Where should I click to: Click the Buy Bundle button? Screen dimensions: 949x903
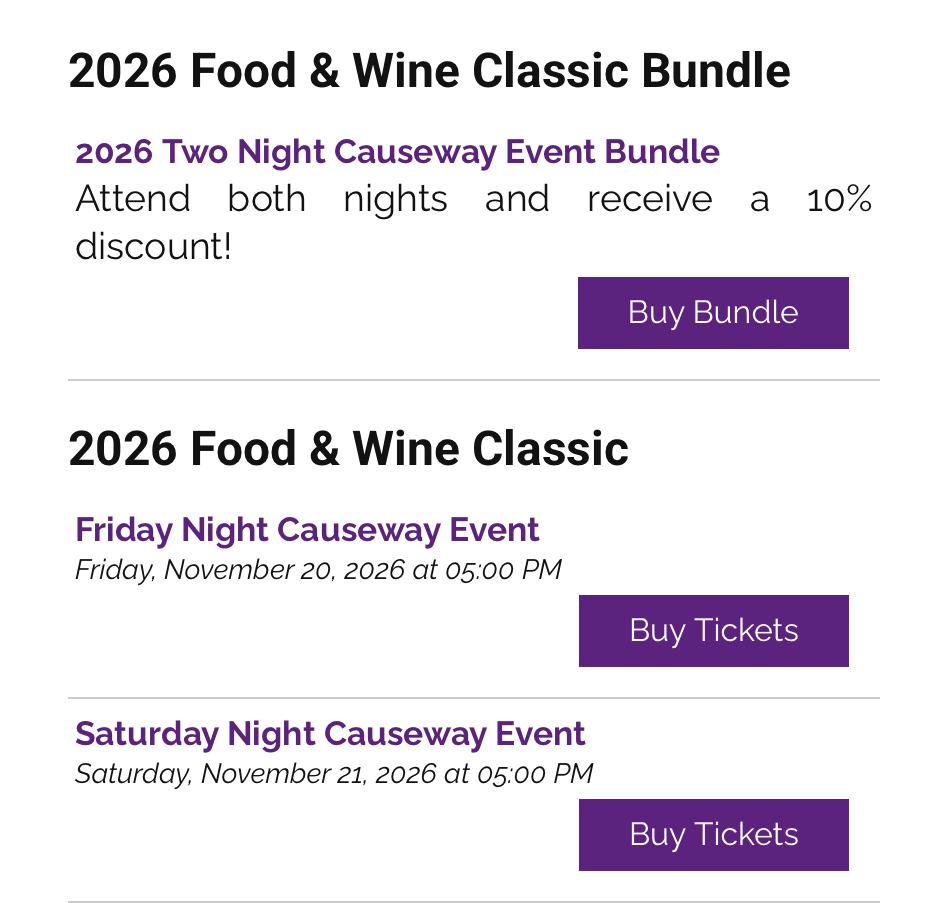pos(713,313)
